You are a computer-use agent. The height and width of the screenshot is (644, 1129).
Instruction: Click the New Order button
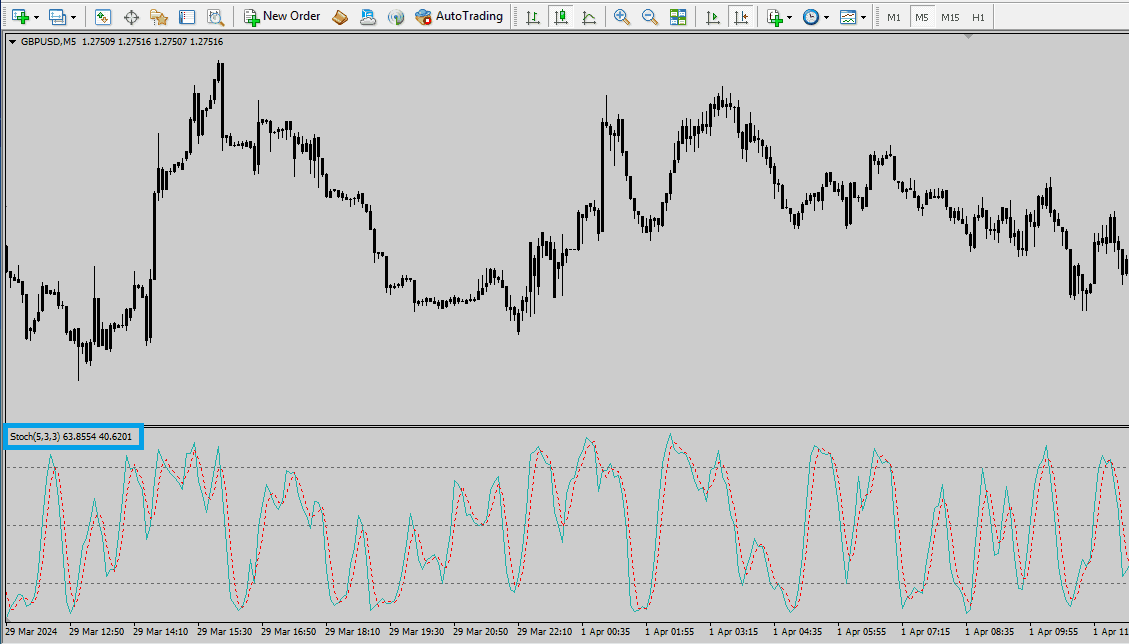(282, 17)
